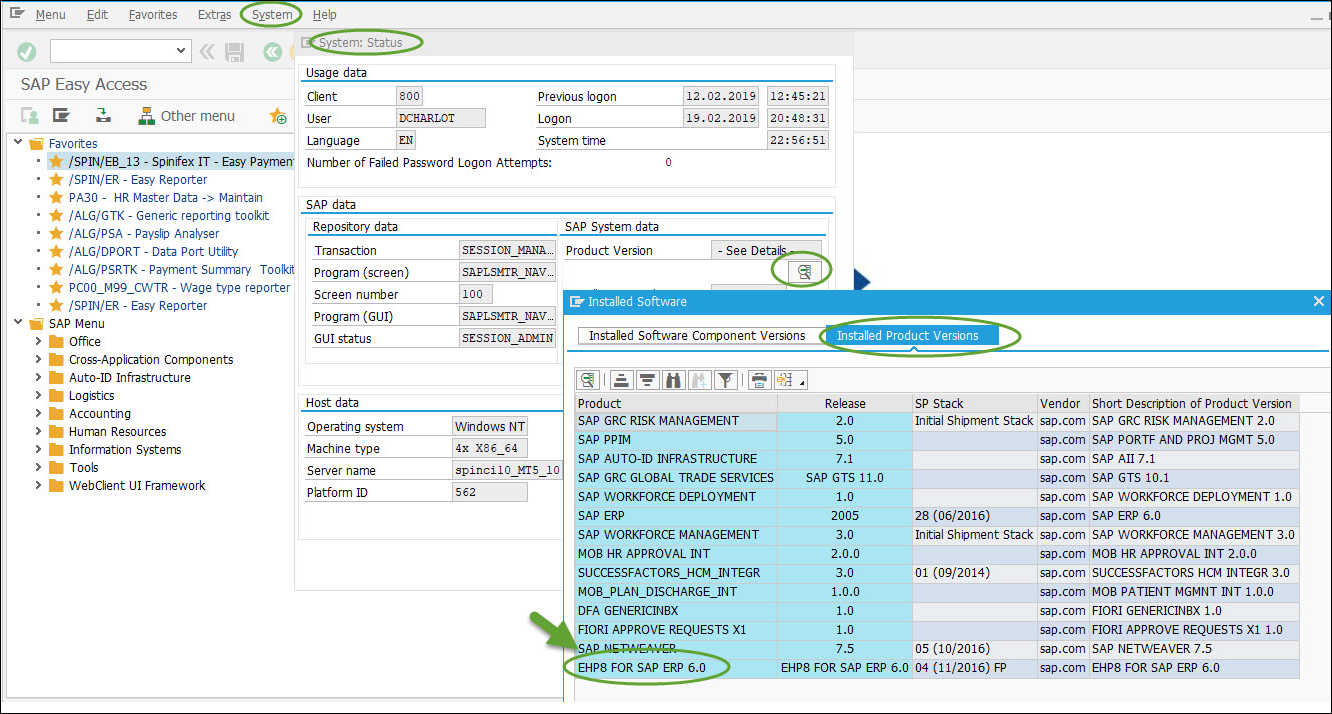Image resolution: width=1332 pixels, height=714 pixels.
Task: Select the SAP PPIM product cell
Action: tap(676, 440)
